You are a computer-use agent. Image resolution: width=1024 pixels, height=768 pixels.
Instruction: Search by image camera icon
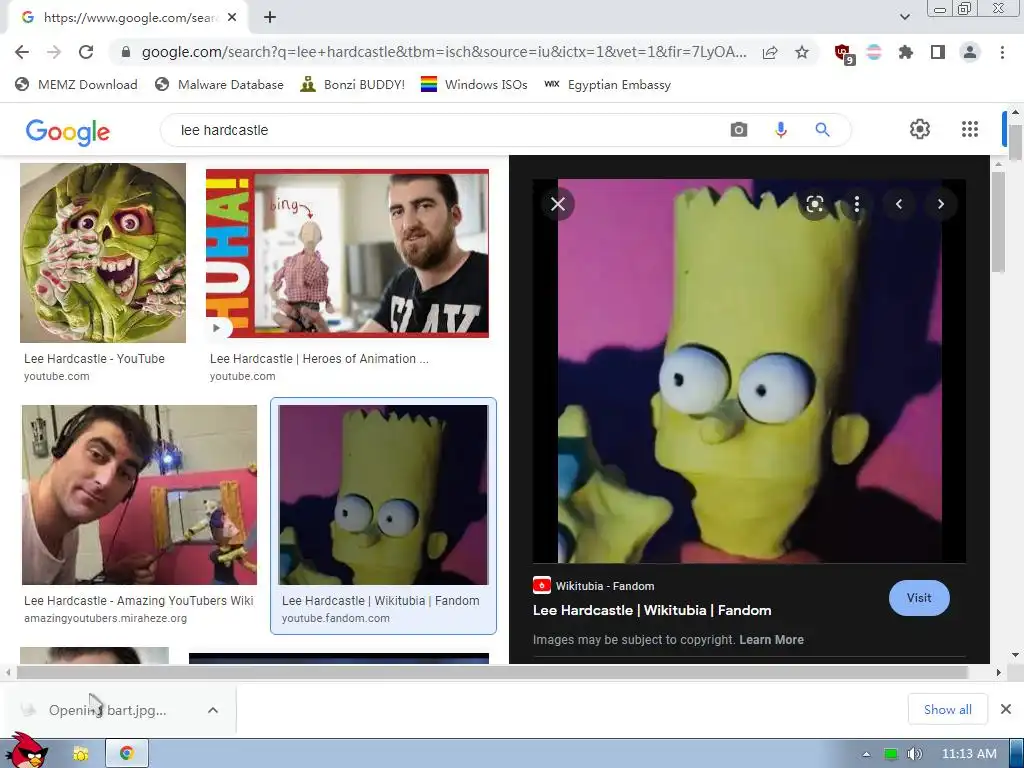(739, 129)
